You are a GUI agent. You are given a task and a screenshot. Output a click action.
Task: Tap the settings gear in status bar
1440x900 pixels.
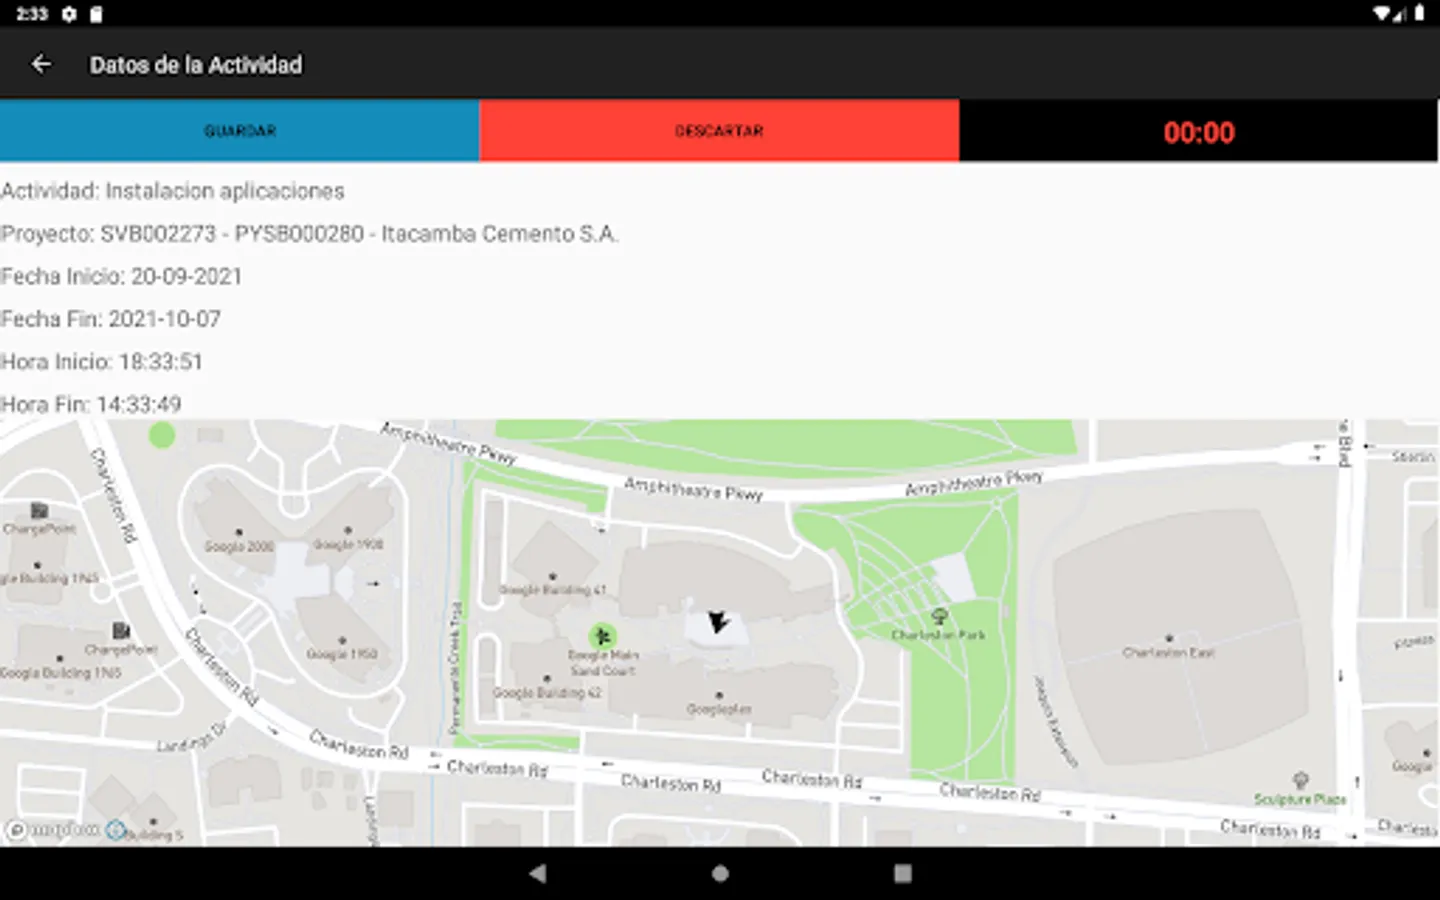click(x=69, y=14)
